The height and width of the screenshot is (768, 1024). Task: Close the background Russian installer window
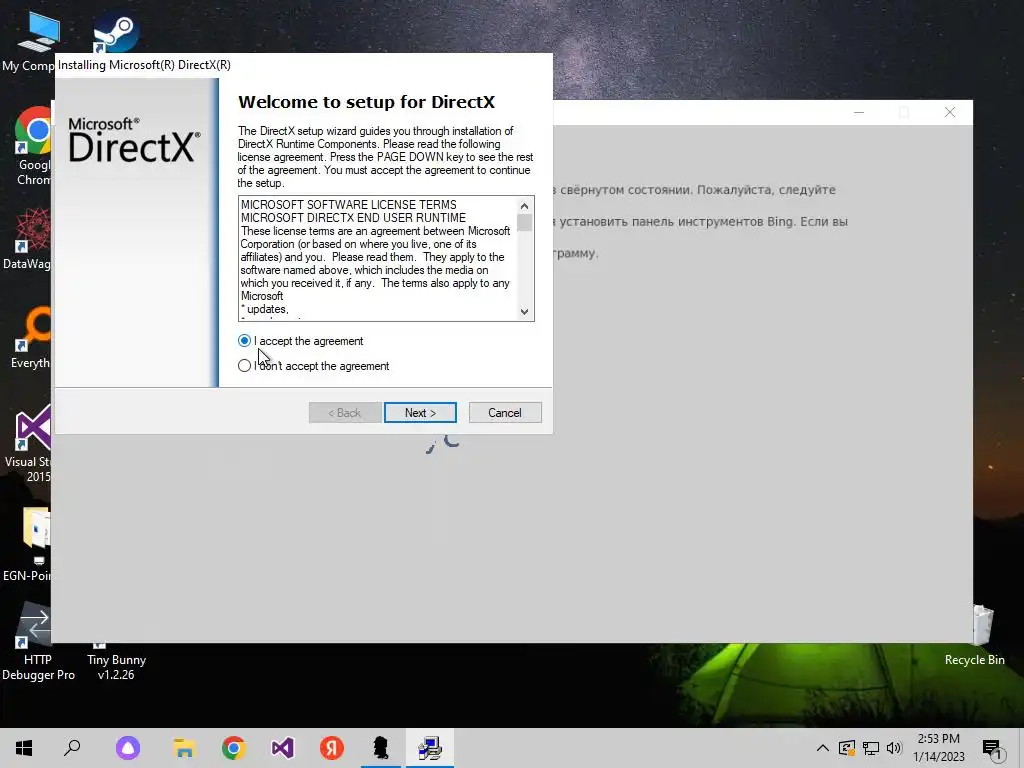click(x=950, y=112)
